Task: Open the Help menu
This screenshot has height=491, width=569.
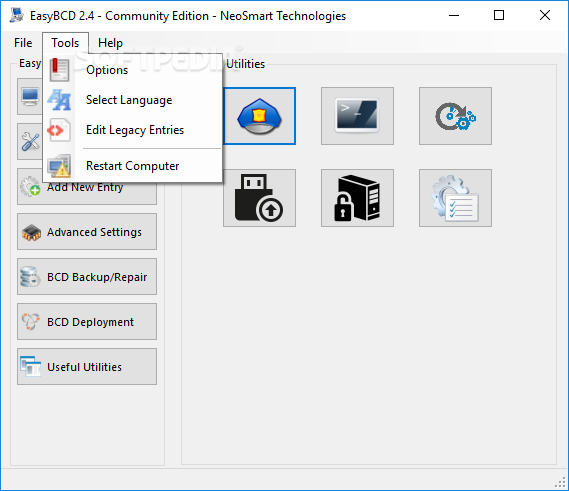Action: (x=110, y=43)
